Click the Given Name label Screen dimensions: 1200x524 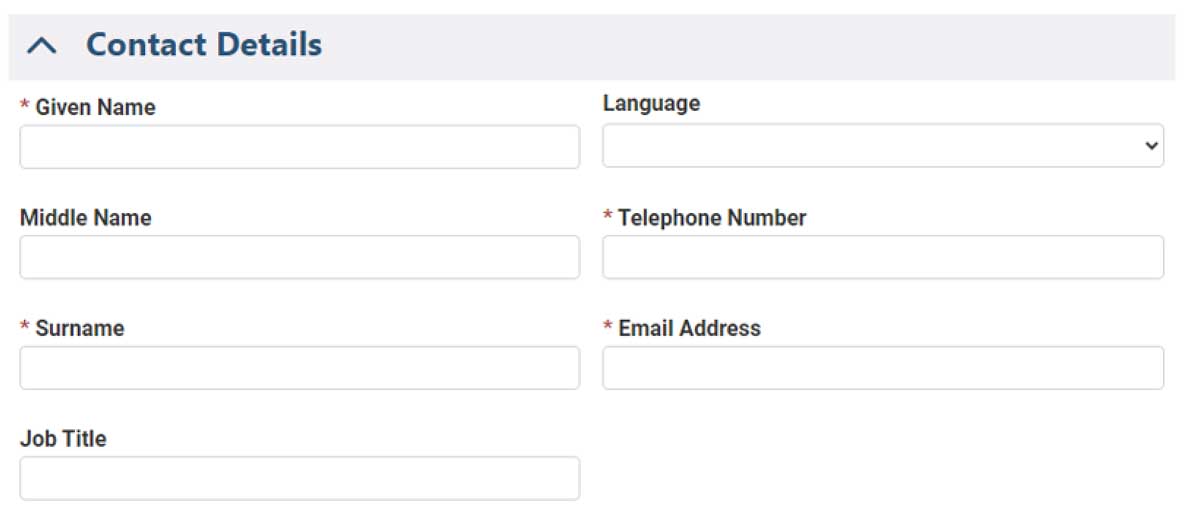pos(96,108)
